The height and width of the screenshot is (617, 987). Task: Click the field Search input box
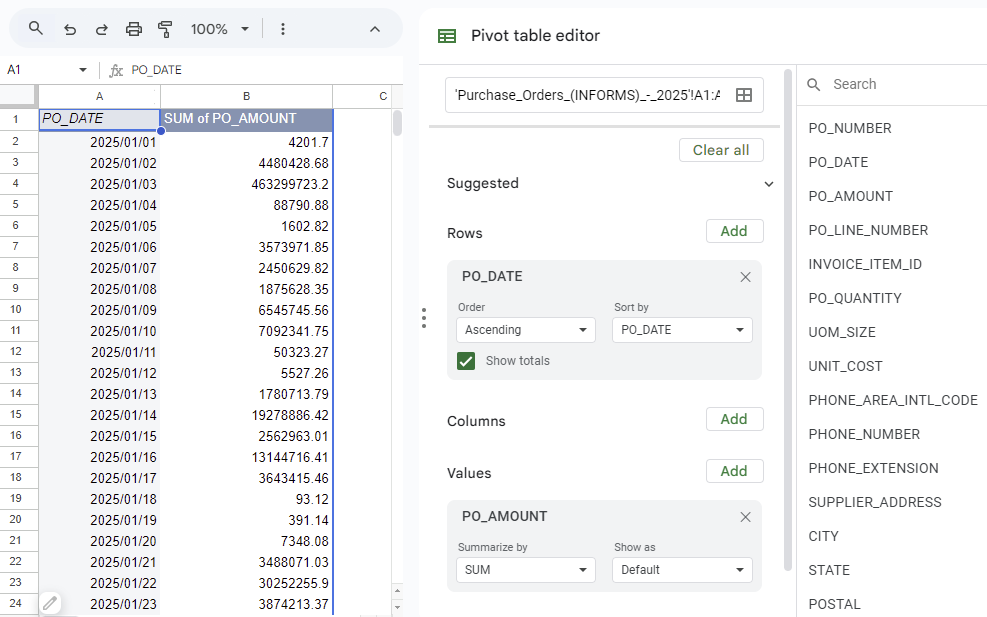[900, 85]
